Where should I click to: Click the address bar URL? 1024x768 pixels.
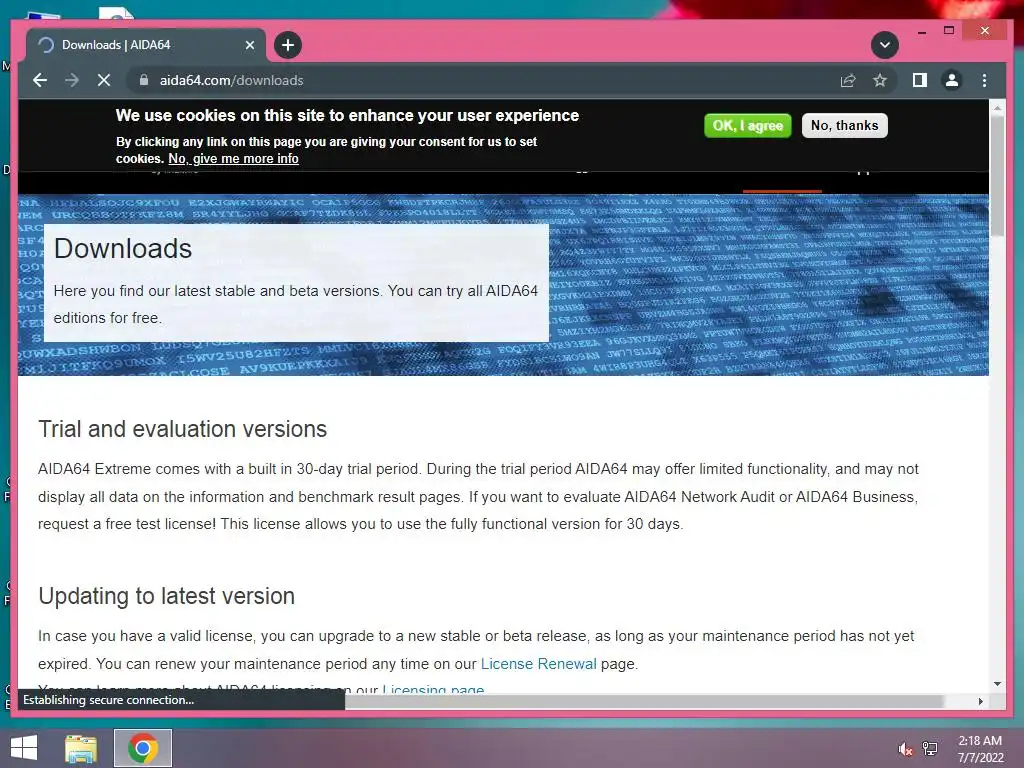pyautogui.click(x=231, y=80)
